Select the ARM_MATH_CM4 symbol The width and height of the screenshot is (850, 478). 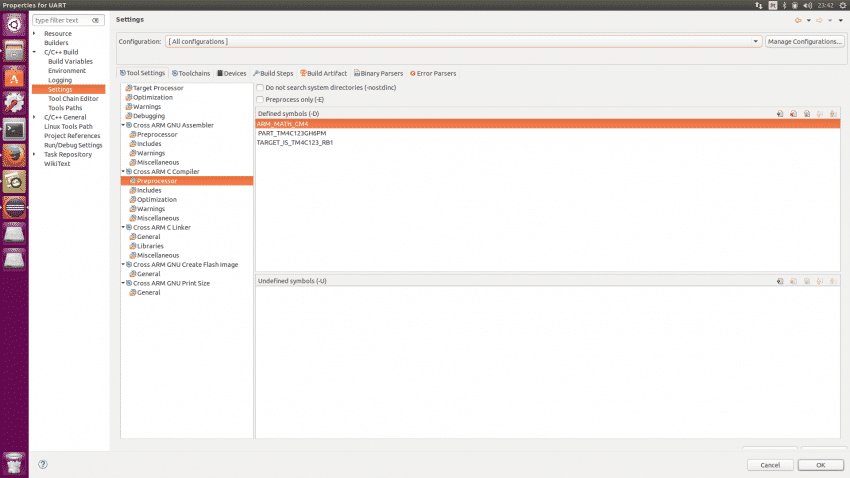coord(548,124)
